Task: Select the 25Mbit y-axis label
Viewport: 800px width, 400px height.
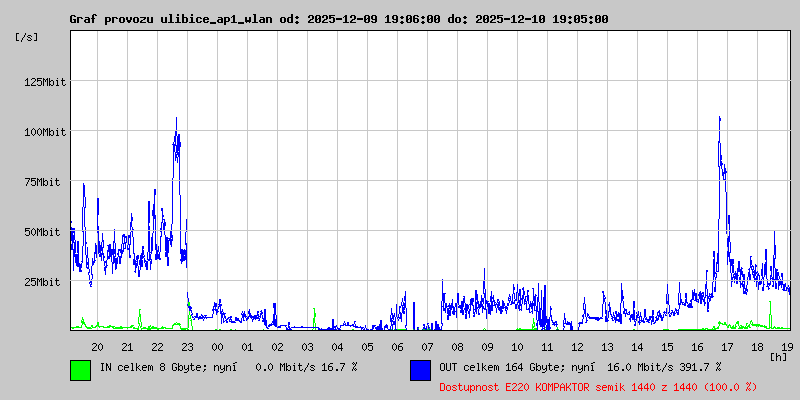Action: (x=47, y=282)
